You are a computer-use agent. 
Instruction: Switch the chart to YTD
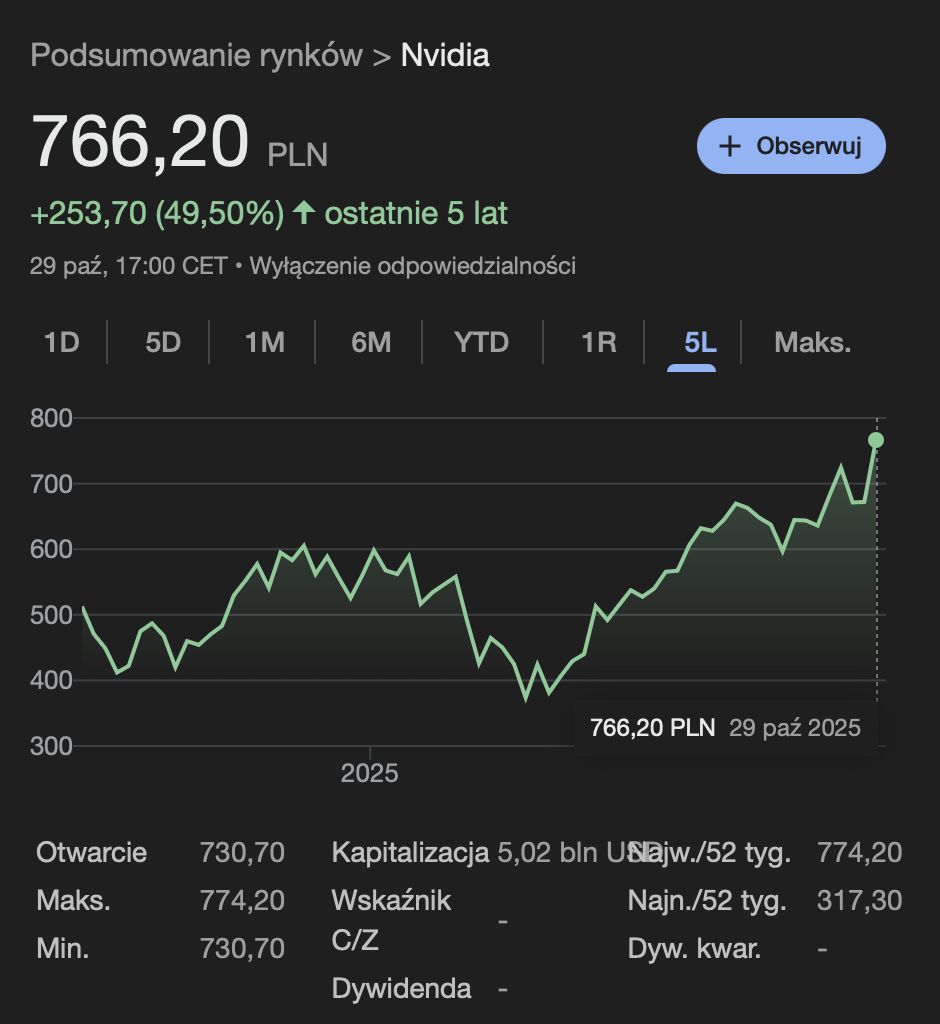(x=481, y=343)
